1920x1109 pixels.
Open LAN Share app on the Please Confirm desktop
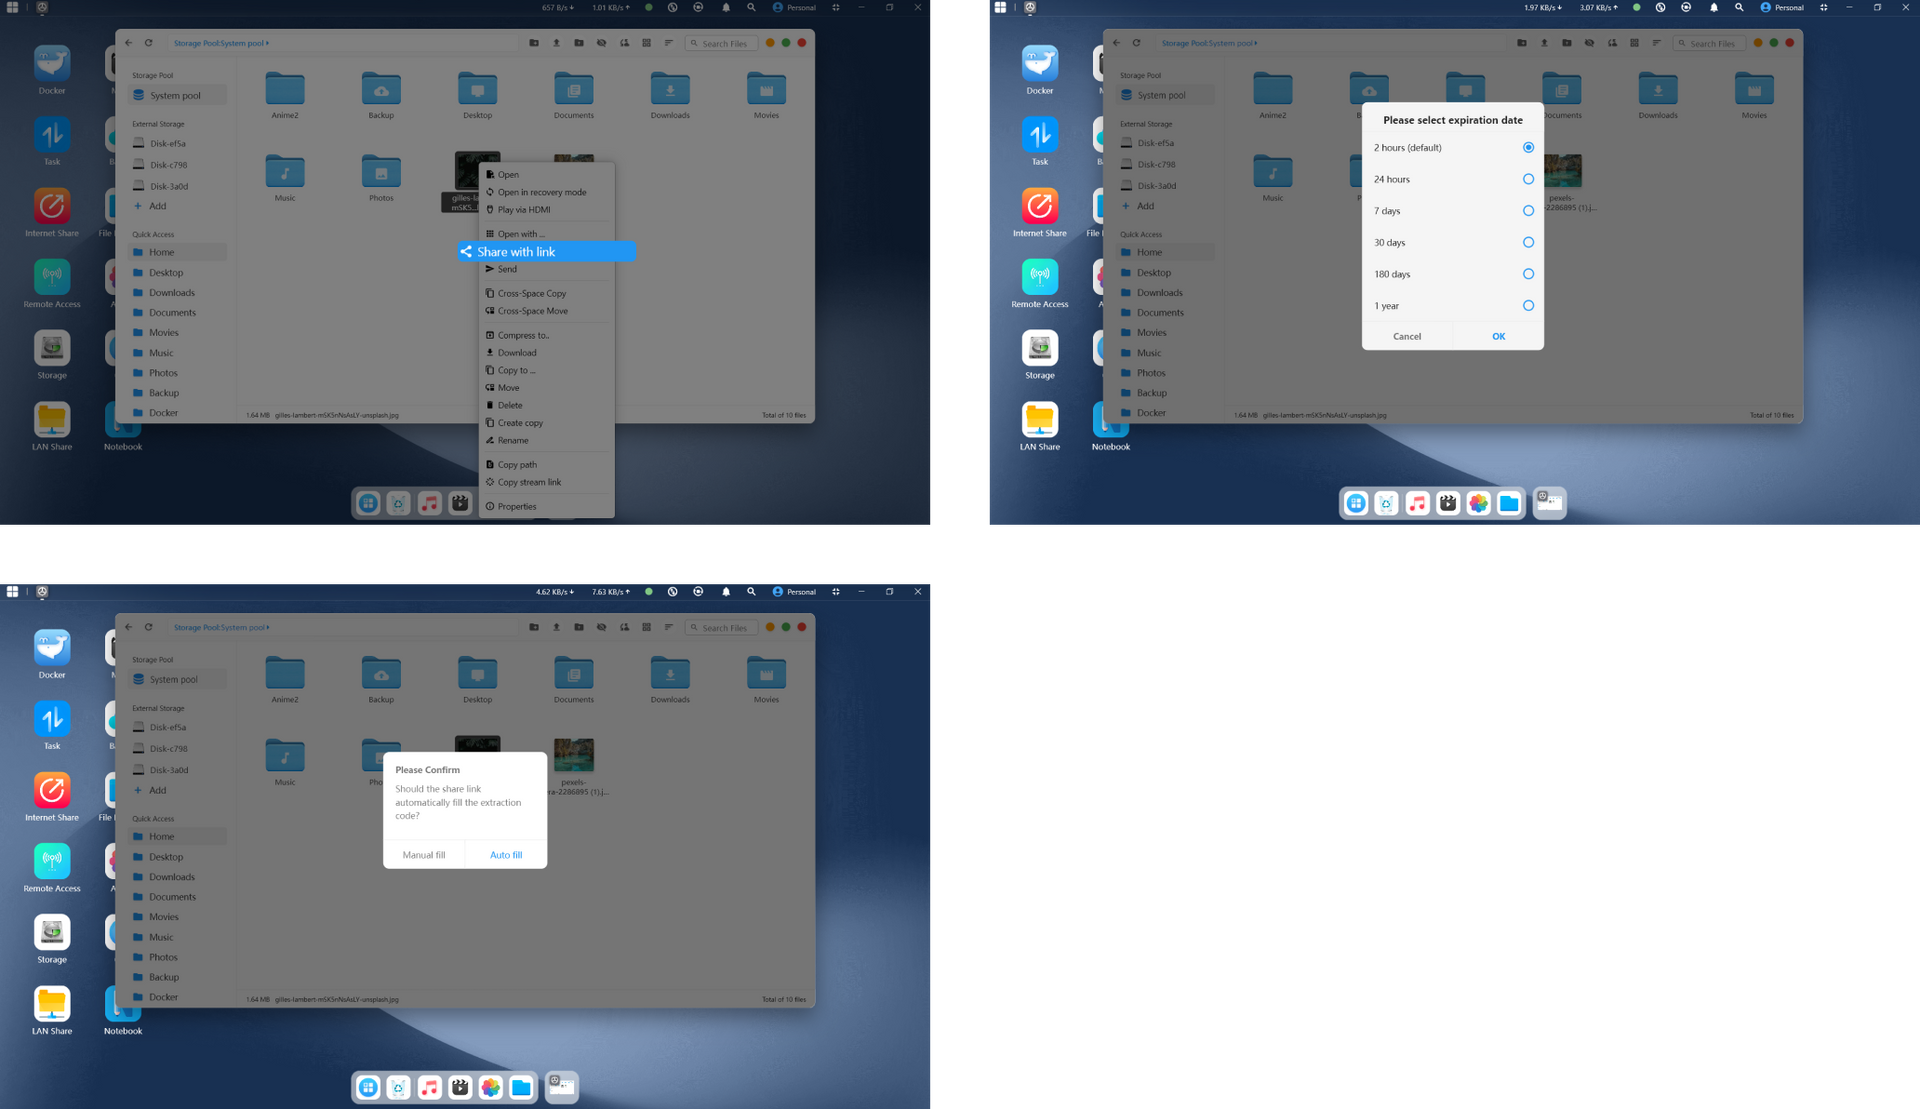click(x=52, y=1003)
